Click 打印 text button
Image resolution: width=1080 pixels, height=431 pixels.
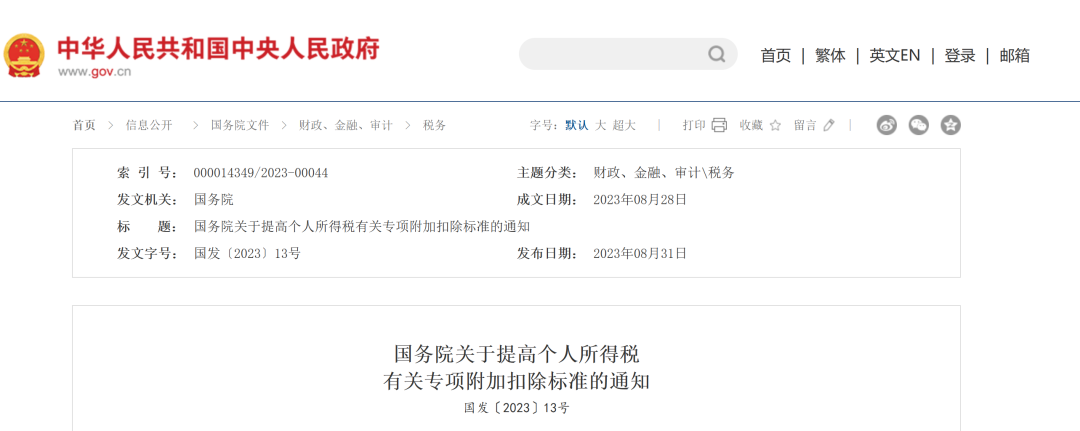694,125
